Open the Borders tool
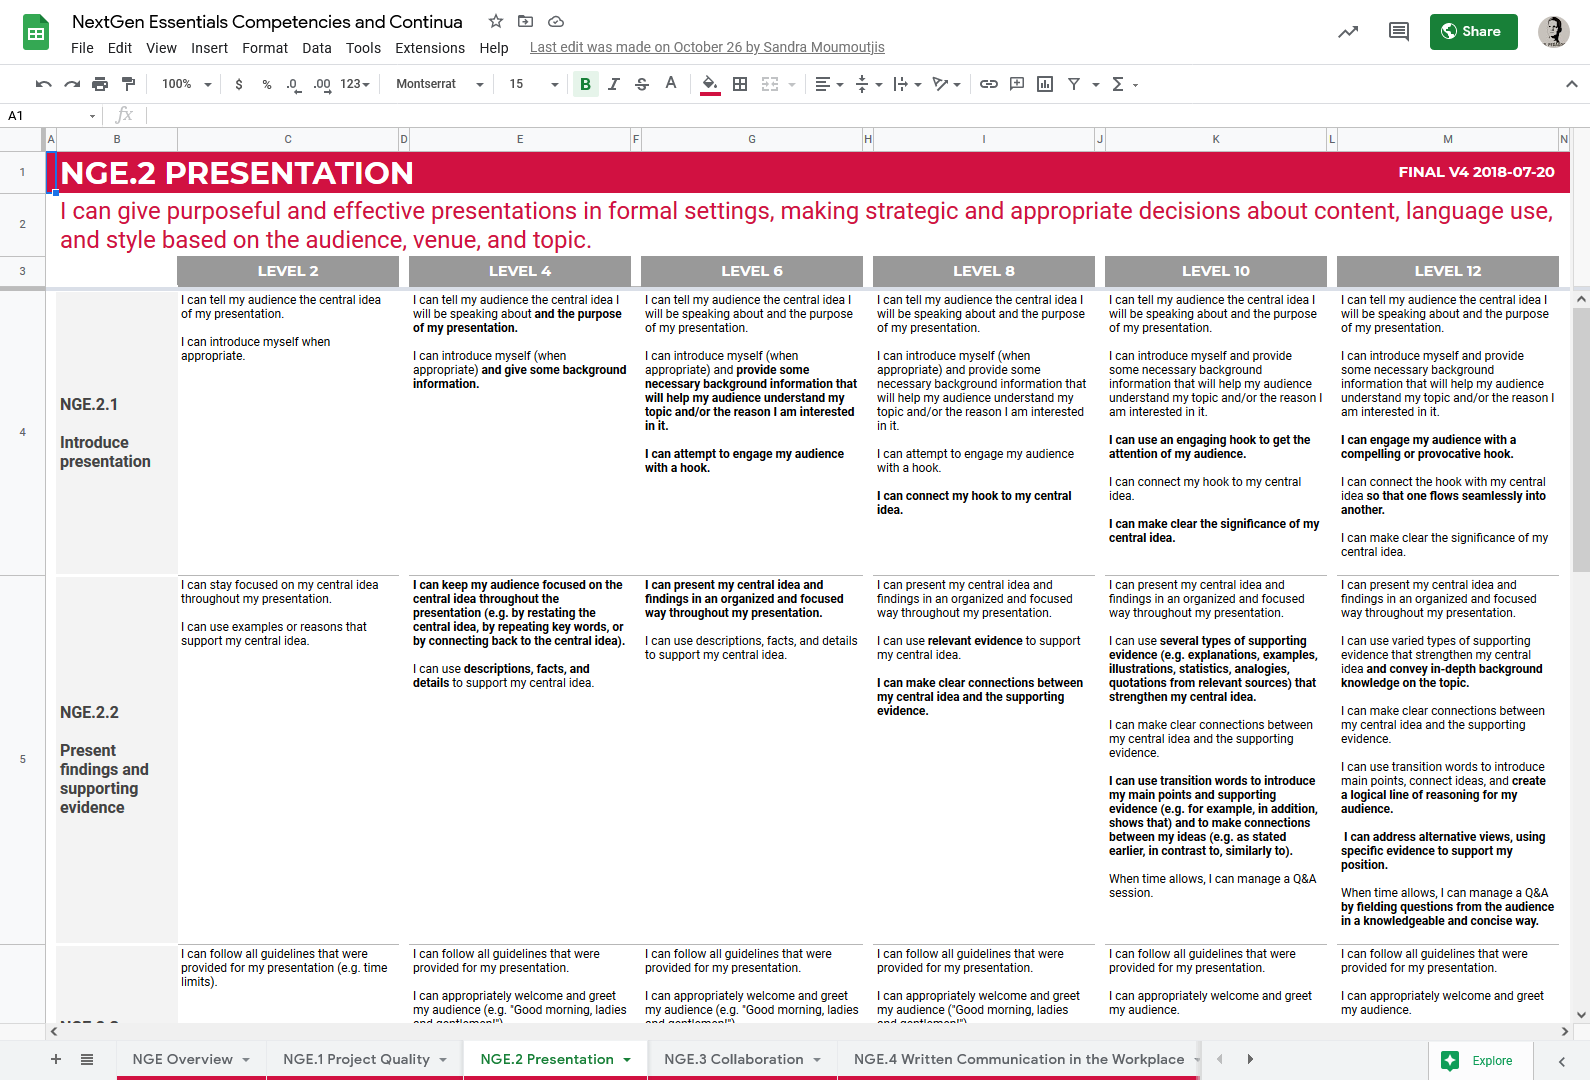The height and width of the screenshot is (1080, 1590). coord(740,84)
